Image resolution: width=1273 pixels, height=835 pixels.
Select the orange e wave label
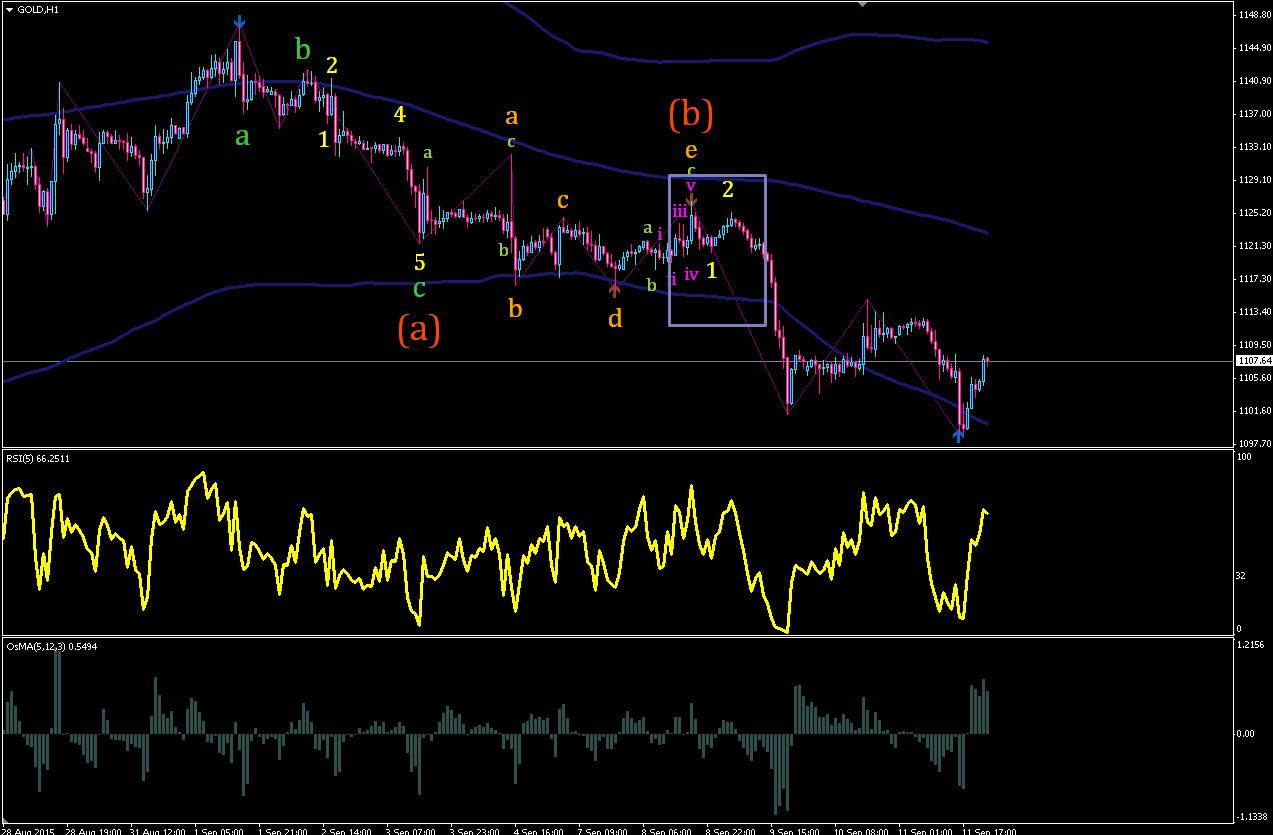point(691,151)
